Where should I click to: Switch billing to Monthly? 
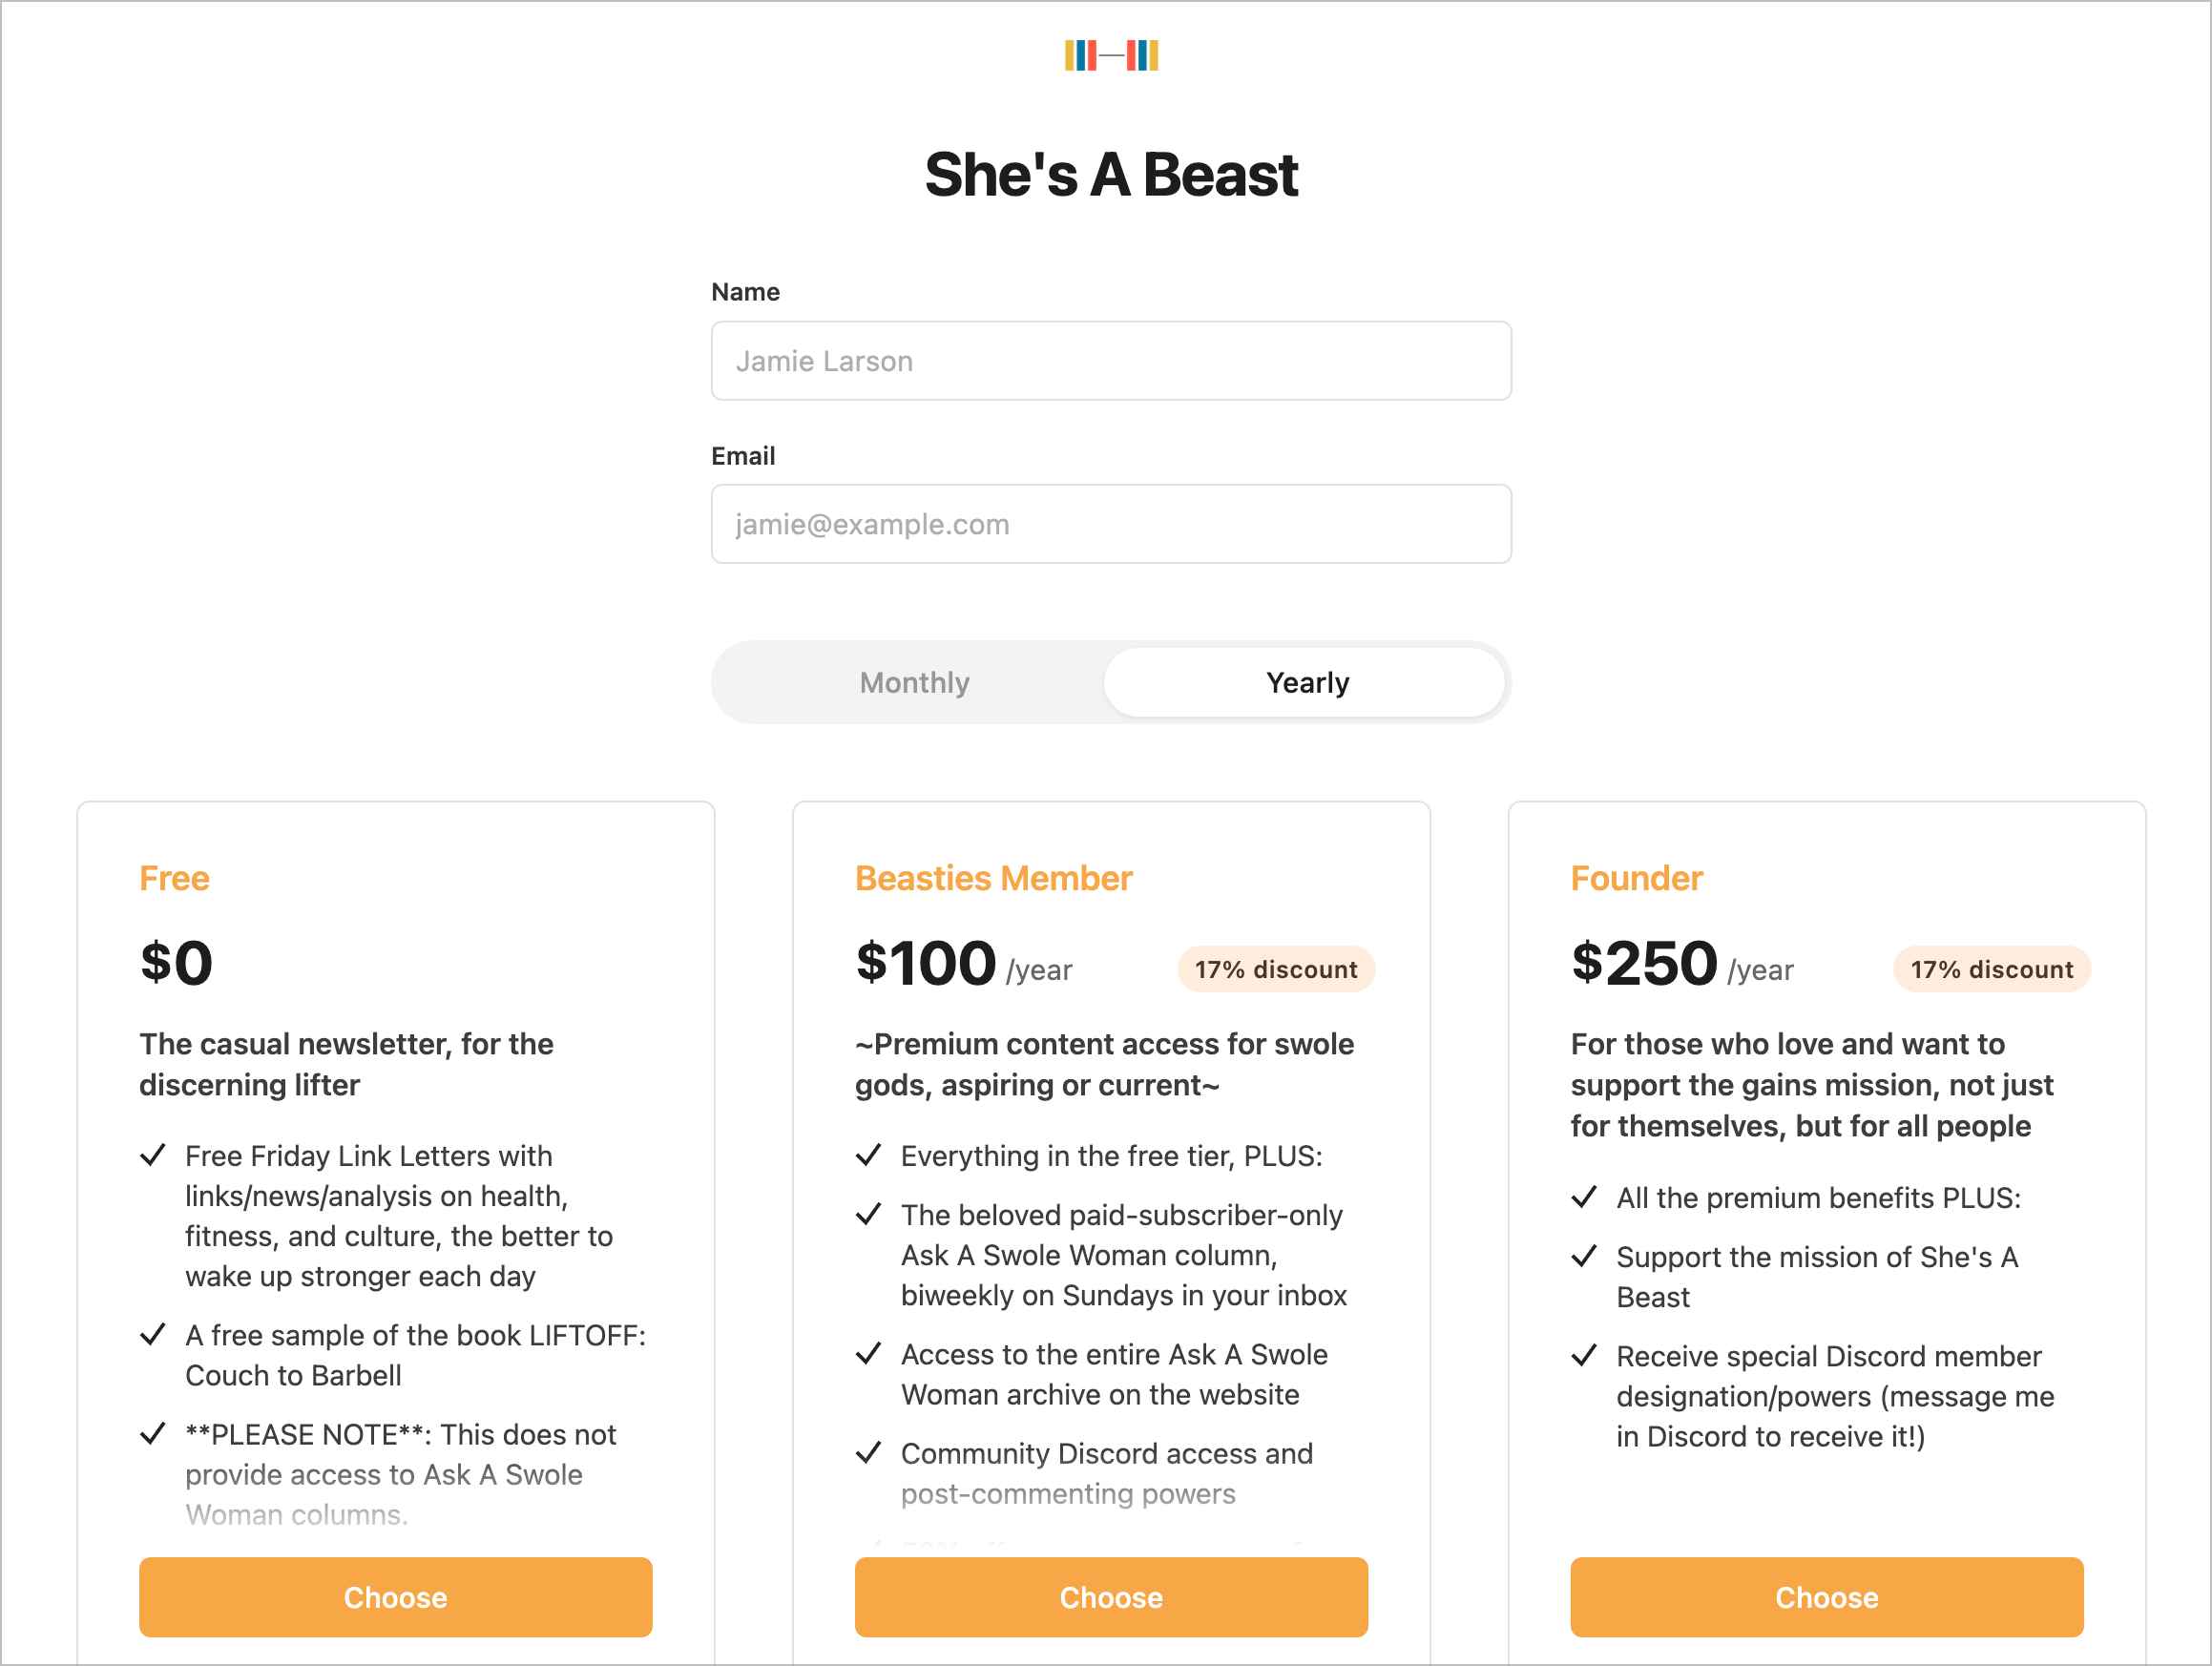coord(914,682)
